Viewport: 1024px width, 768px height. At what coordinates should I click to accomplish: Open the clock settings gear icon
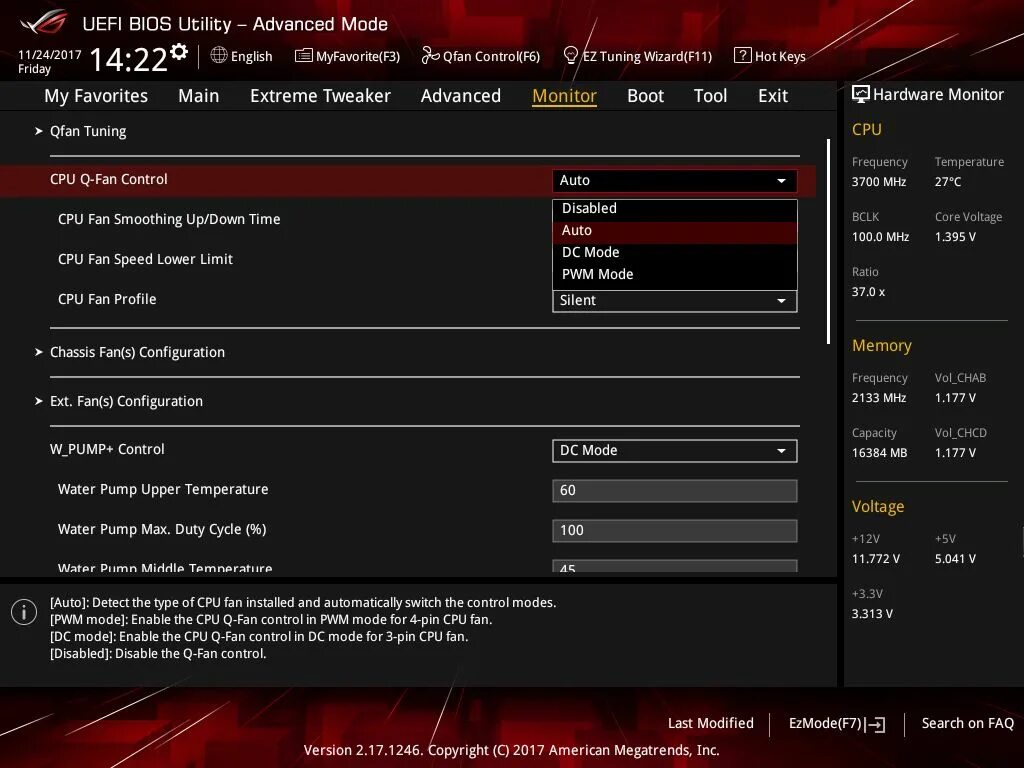(x=179, y=52)
